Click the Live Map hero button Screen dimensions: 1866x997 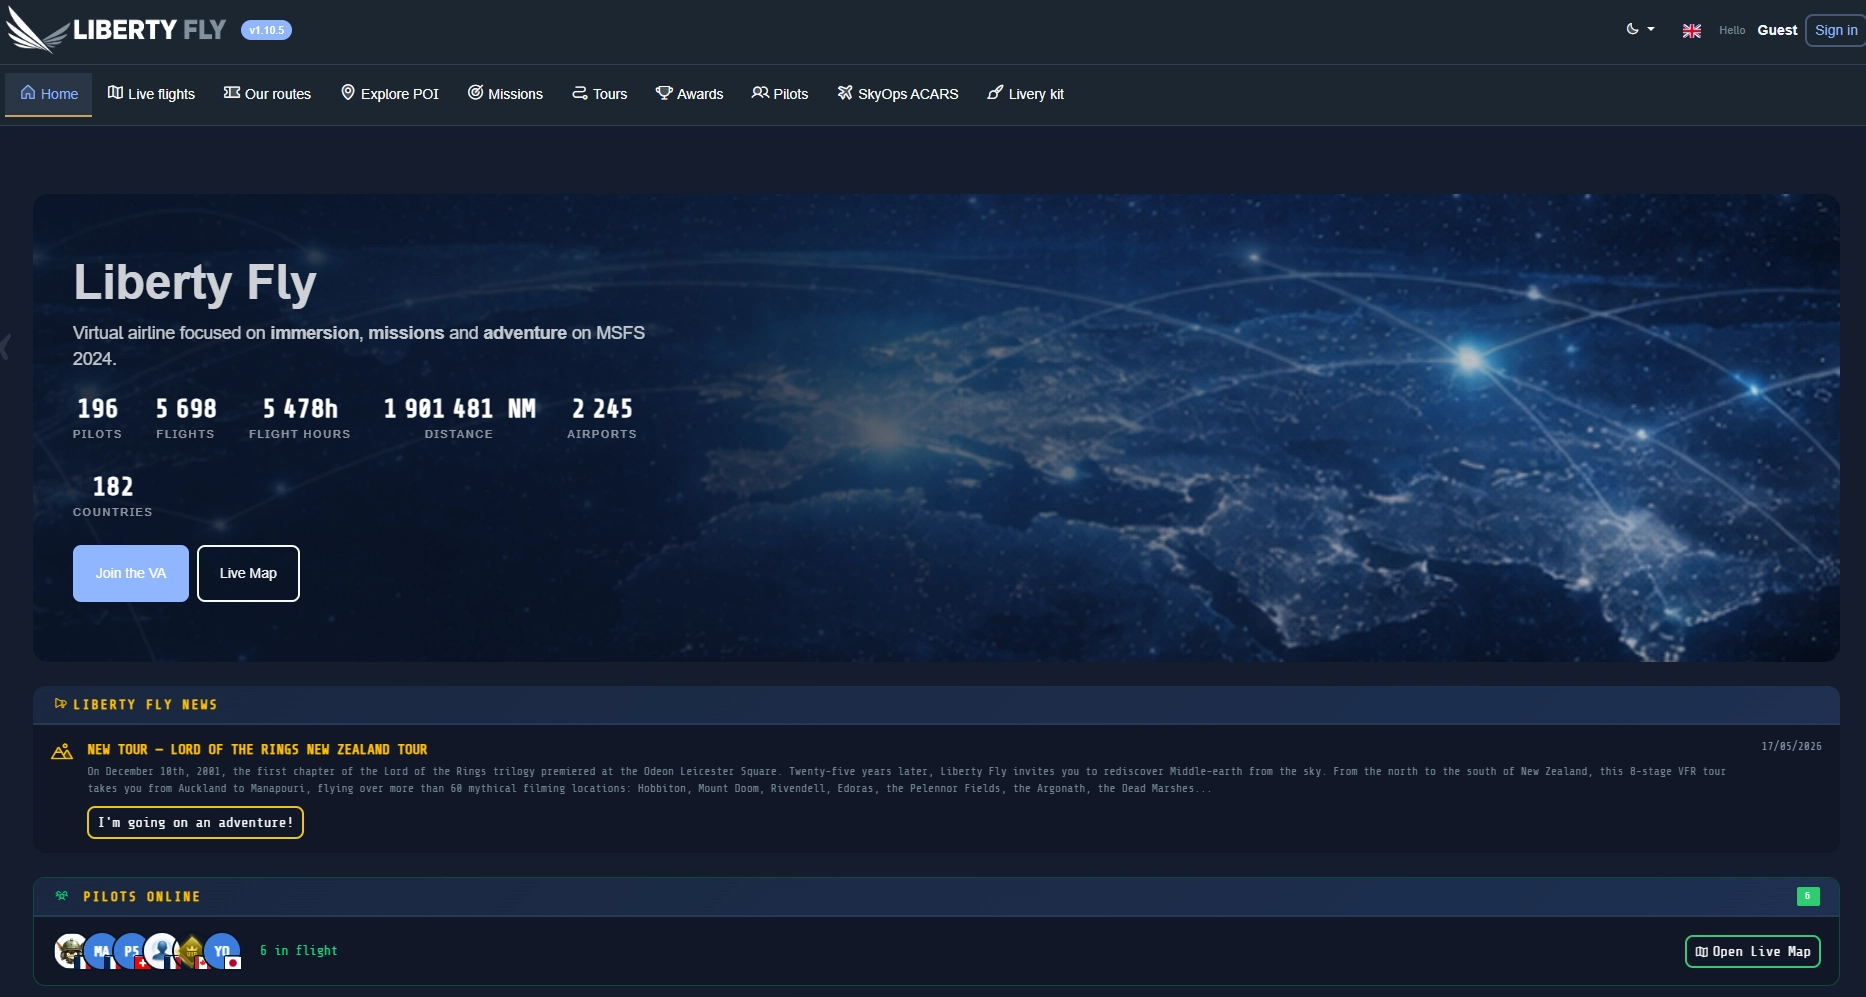248,573
